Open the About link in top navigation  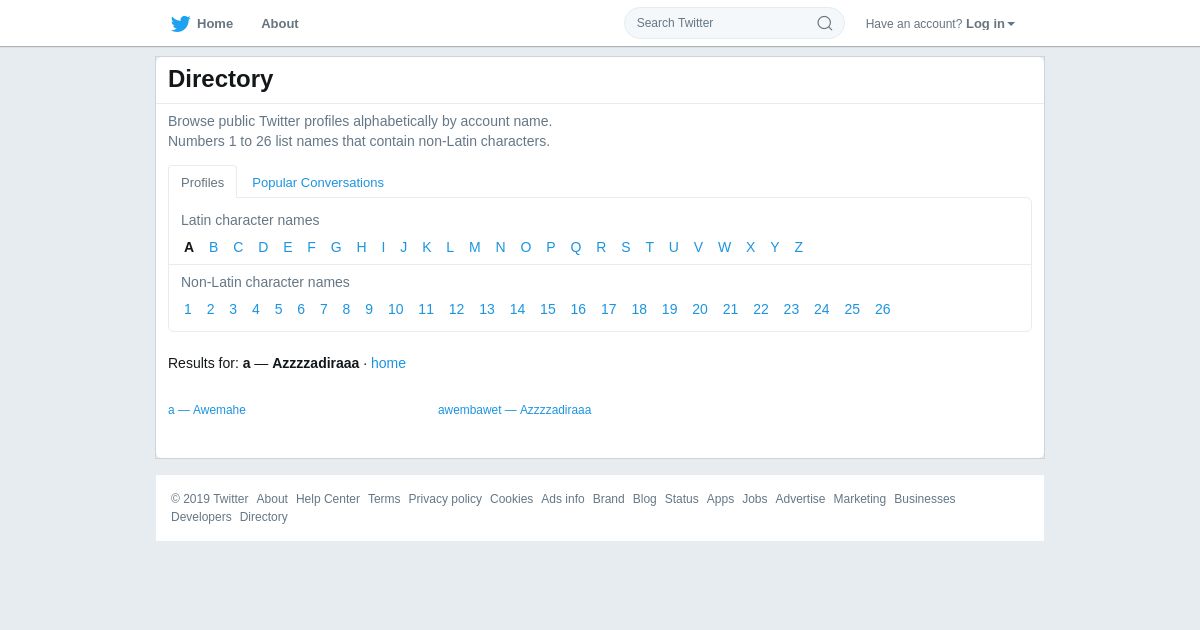pos(280,24)
